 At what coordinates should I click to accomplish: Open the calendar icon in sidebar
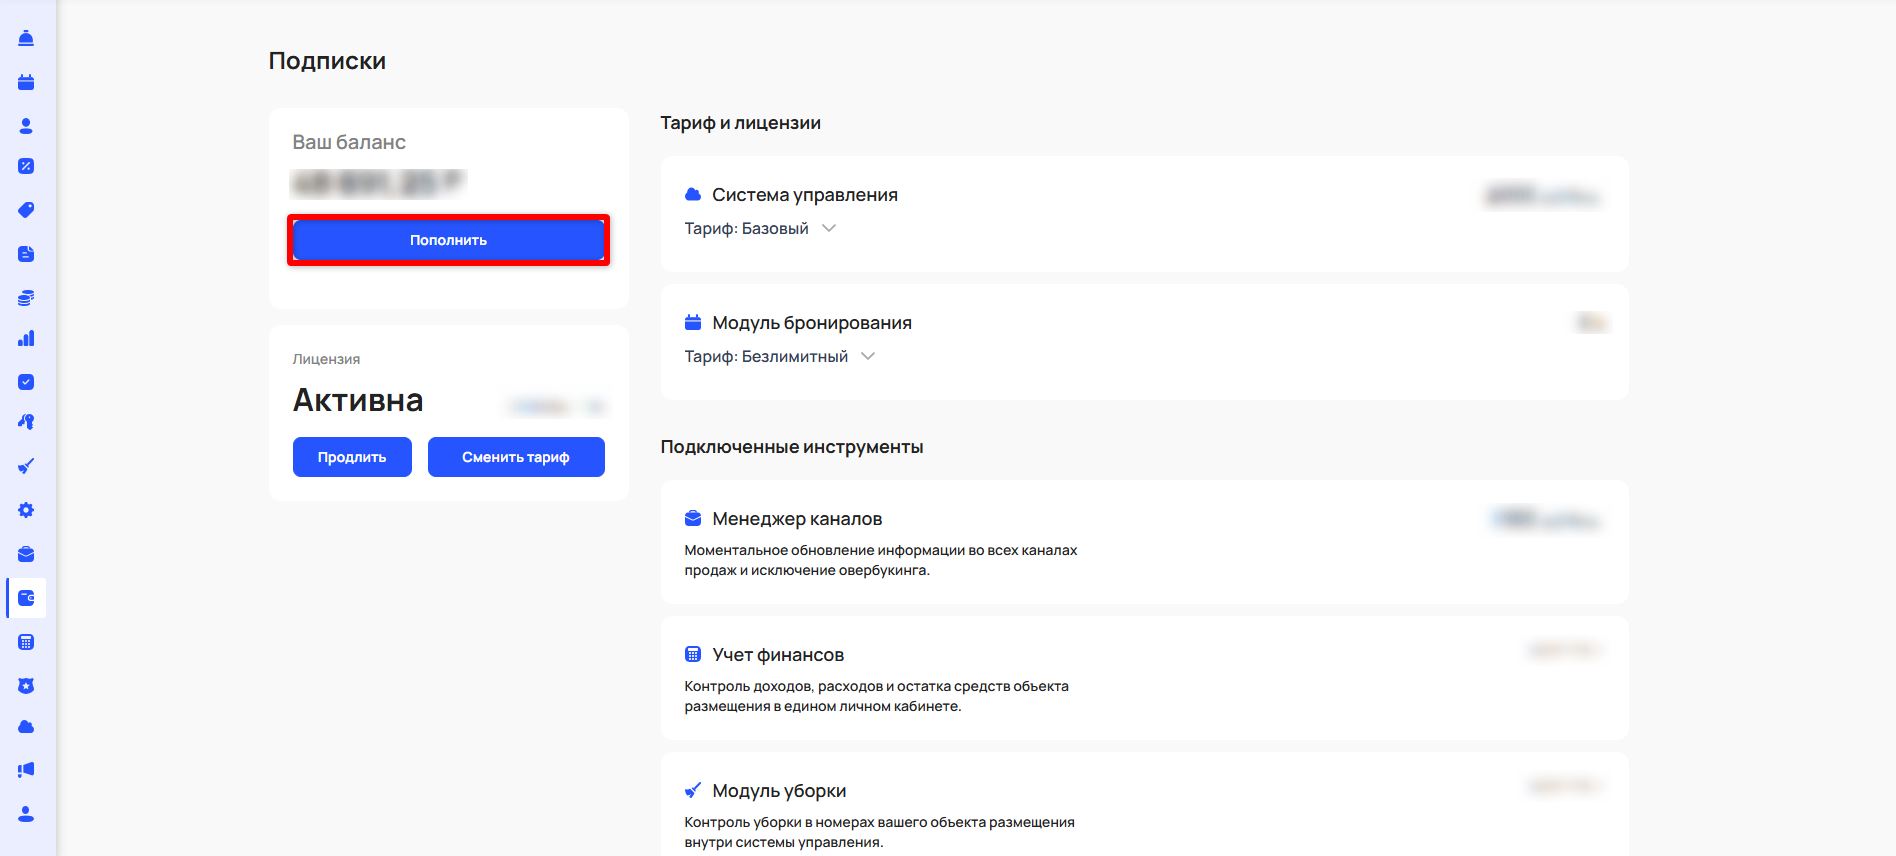[x=26, y=82]
